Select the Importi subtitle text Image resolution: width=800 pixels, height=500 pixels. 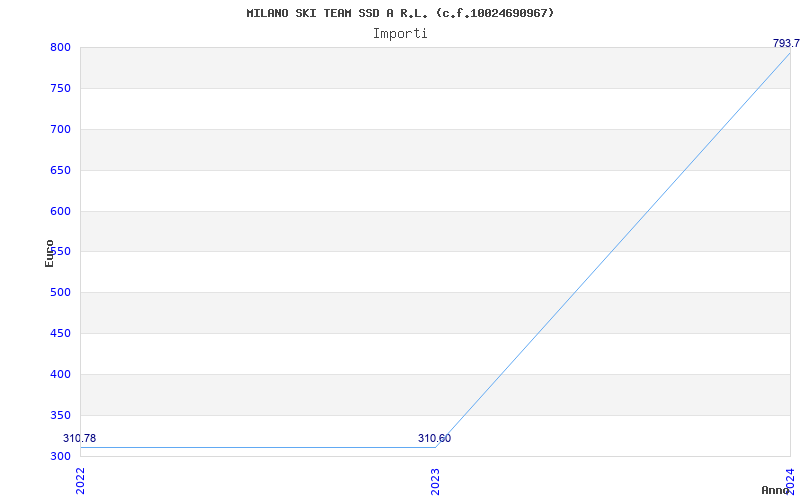(400, 34)
